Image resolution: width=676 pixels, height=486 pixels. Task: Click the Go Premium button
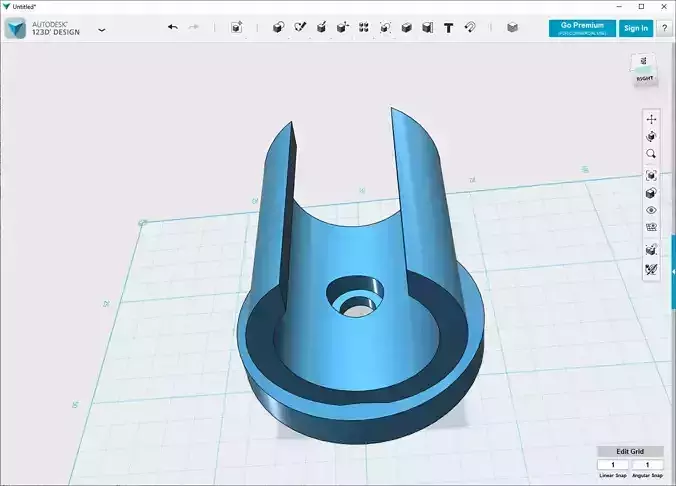tap(582, 28)
